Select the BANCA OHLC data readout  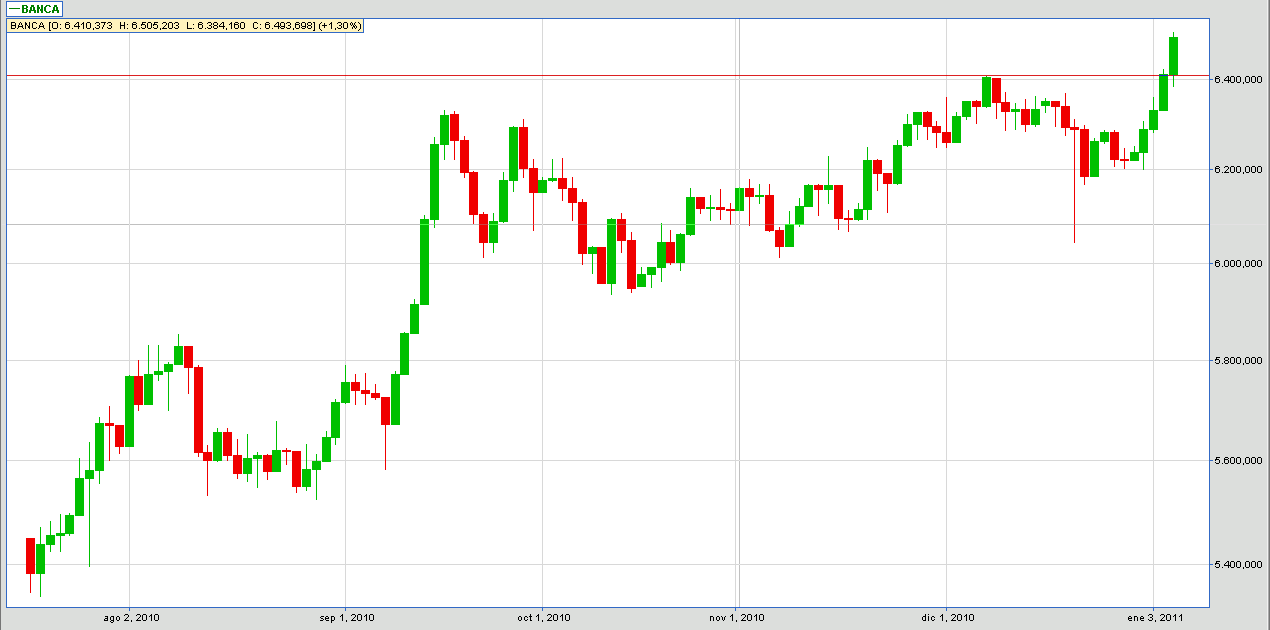185,25
